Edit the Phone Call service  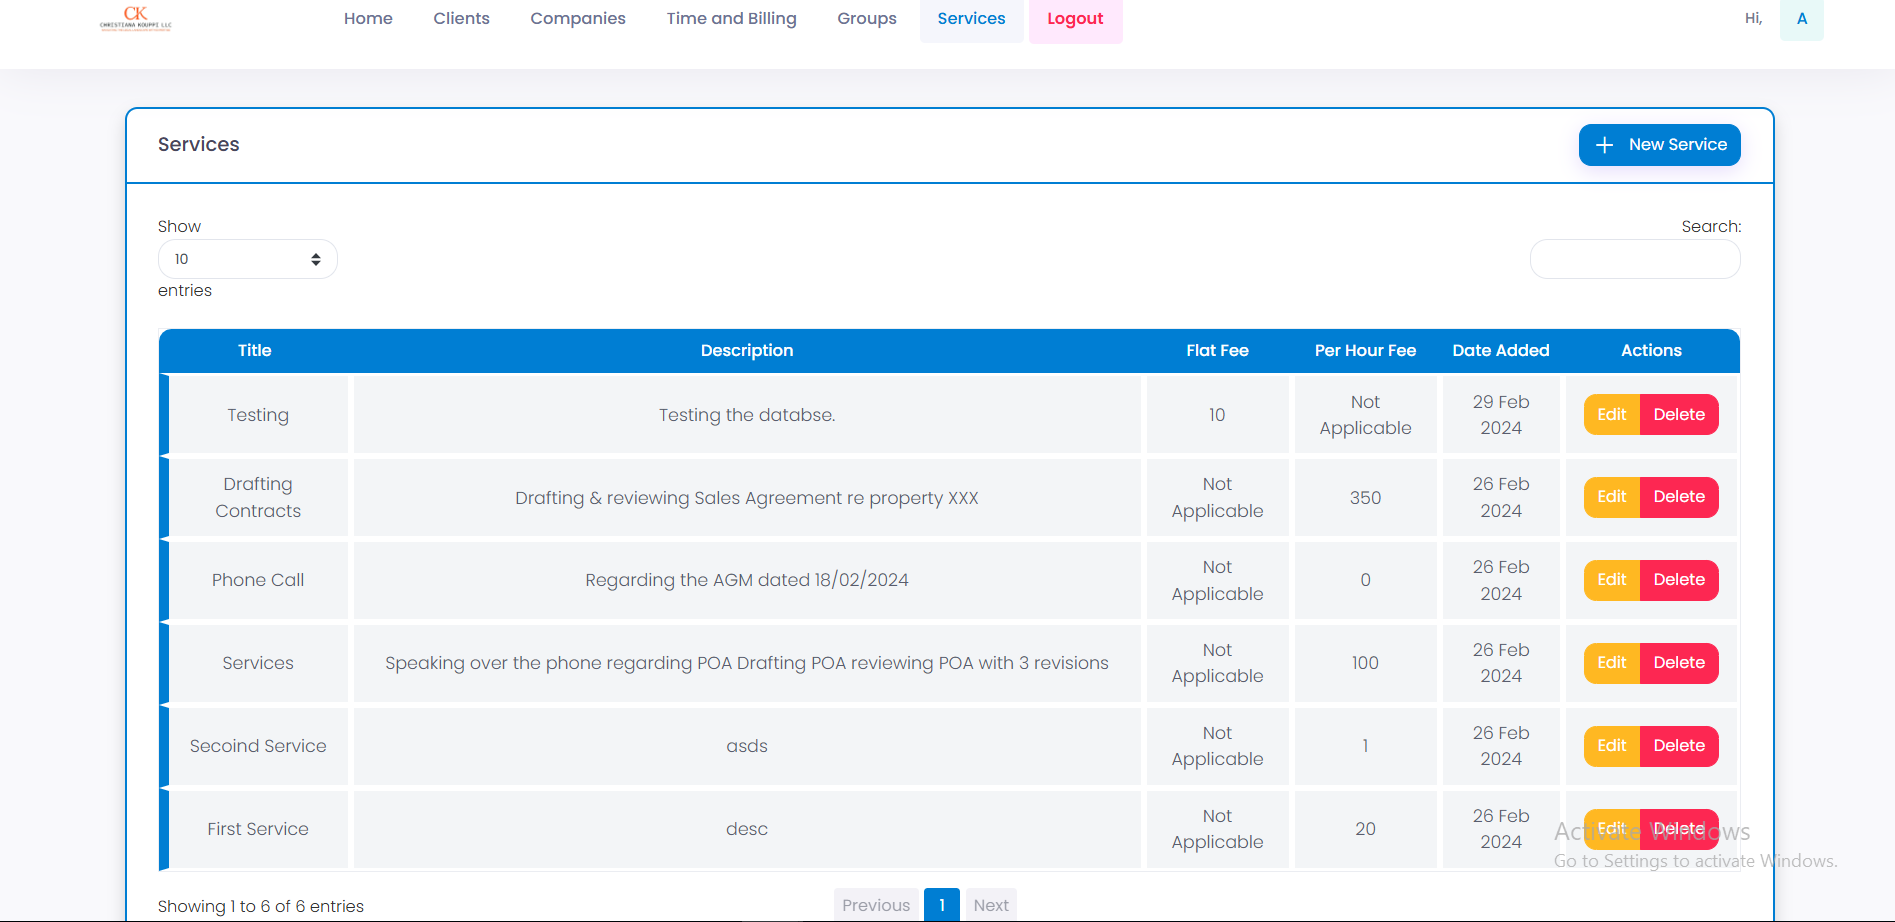click(x=1611, y=580)
